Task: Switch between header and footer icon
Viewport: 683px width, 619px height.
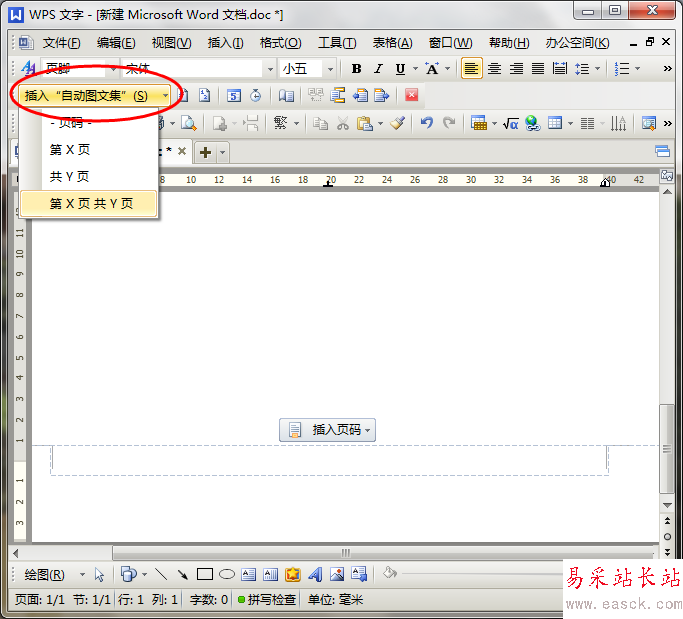Action: click(x=338, y=95)
